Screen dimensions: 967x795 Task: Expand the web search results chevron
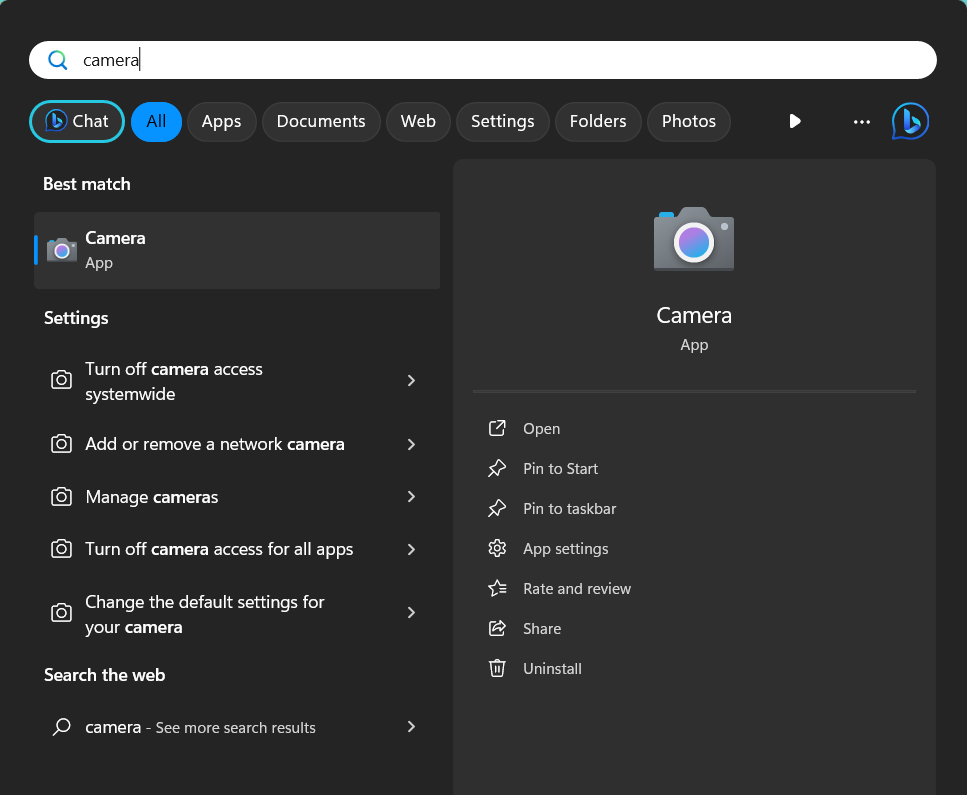click(411, 727)
